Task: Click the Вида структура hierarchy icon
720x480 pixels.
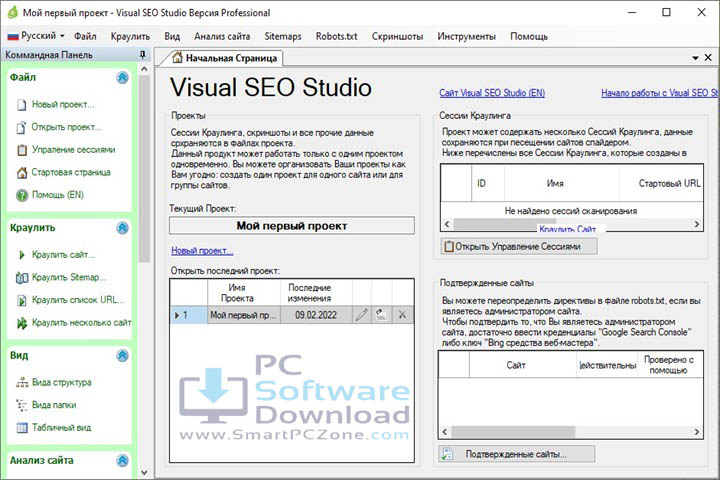Action: click(22, 383)
